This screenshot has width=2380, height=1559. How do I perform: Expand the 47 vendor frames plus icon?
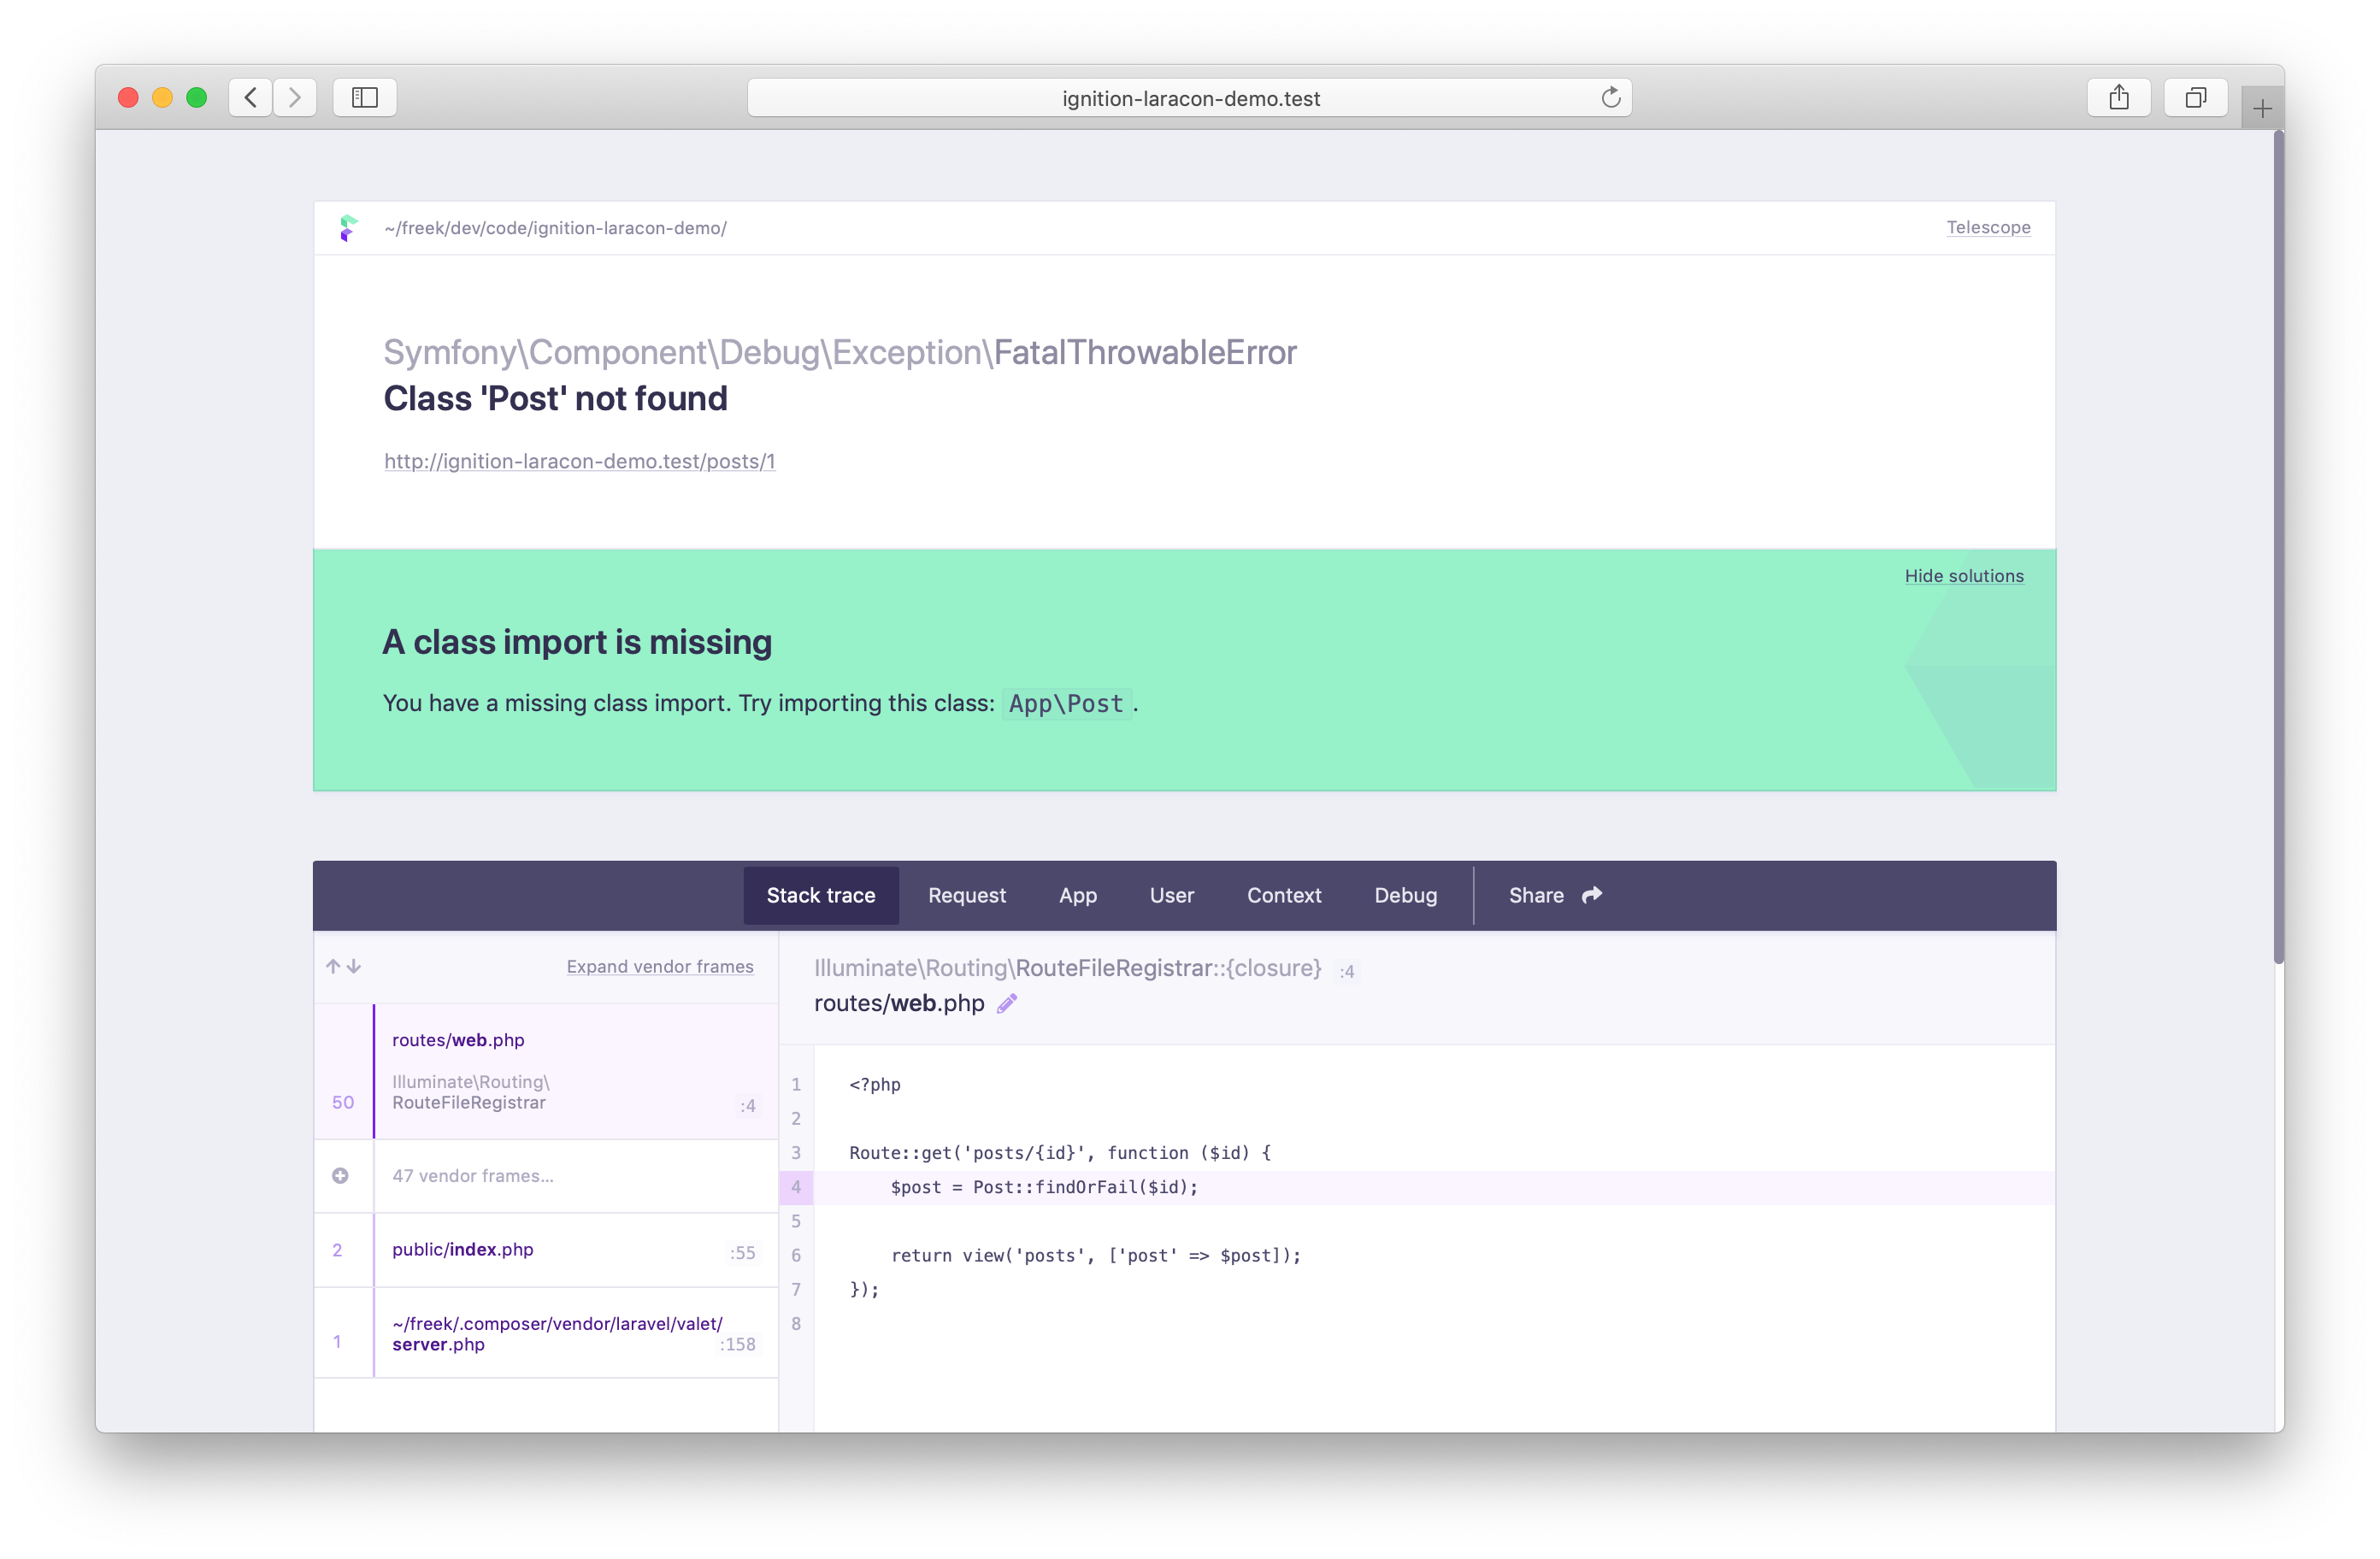(x=340, y=1176)
